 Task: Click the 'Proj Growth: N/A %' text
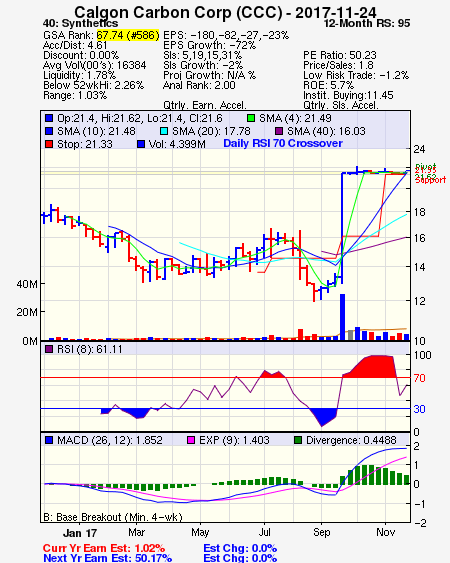pos(209,75)
